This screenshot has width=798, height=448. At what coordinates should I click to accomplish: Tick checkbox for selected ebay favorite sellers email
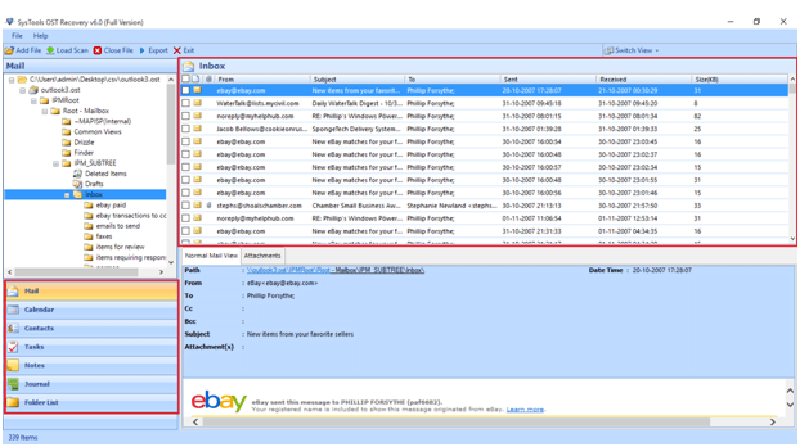point(186,90)
